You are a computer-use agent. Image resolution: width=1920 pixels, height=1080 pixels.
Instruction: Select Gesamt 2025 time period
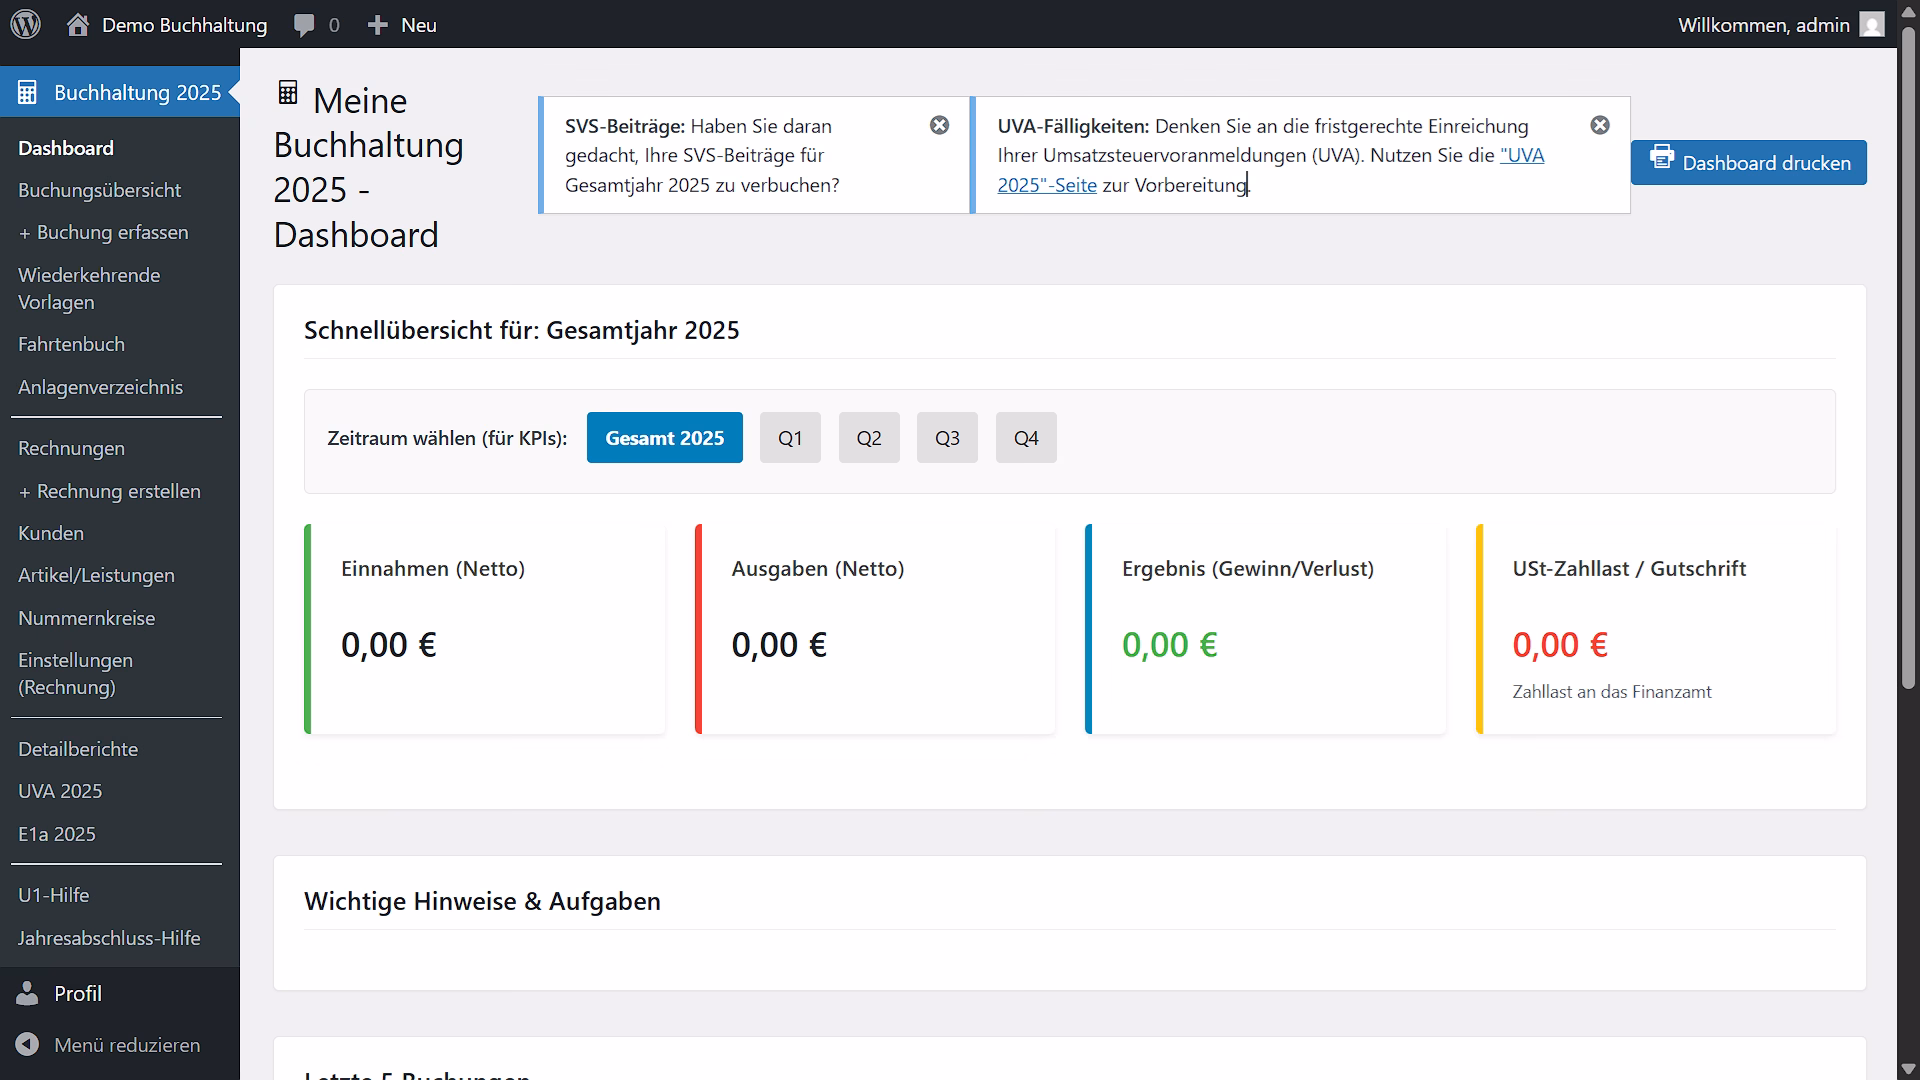(x=664, y=438)
